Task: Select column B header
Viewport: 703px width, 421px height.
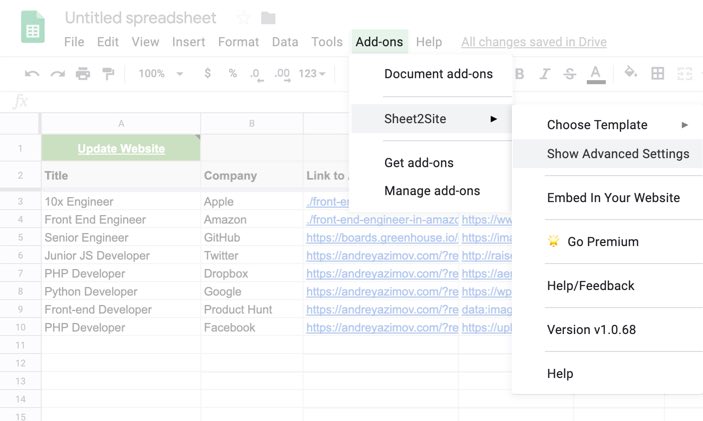Action: pyautogui.click(x=252, y=123)
